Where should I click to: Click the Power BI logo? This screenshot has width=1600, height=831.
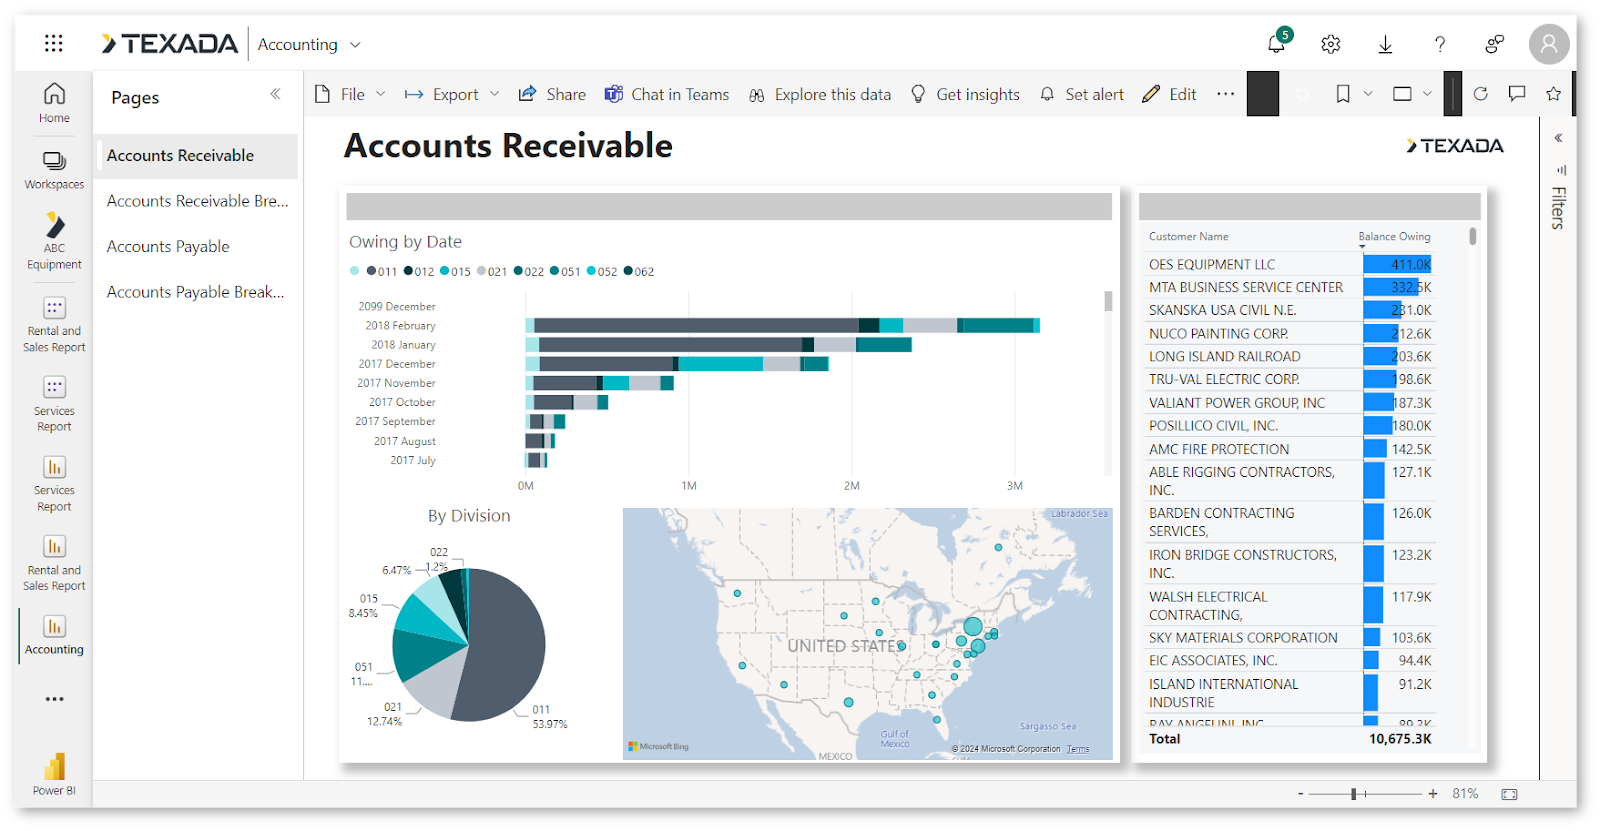[54, 774]
